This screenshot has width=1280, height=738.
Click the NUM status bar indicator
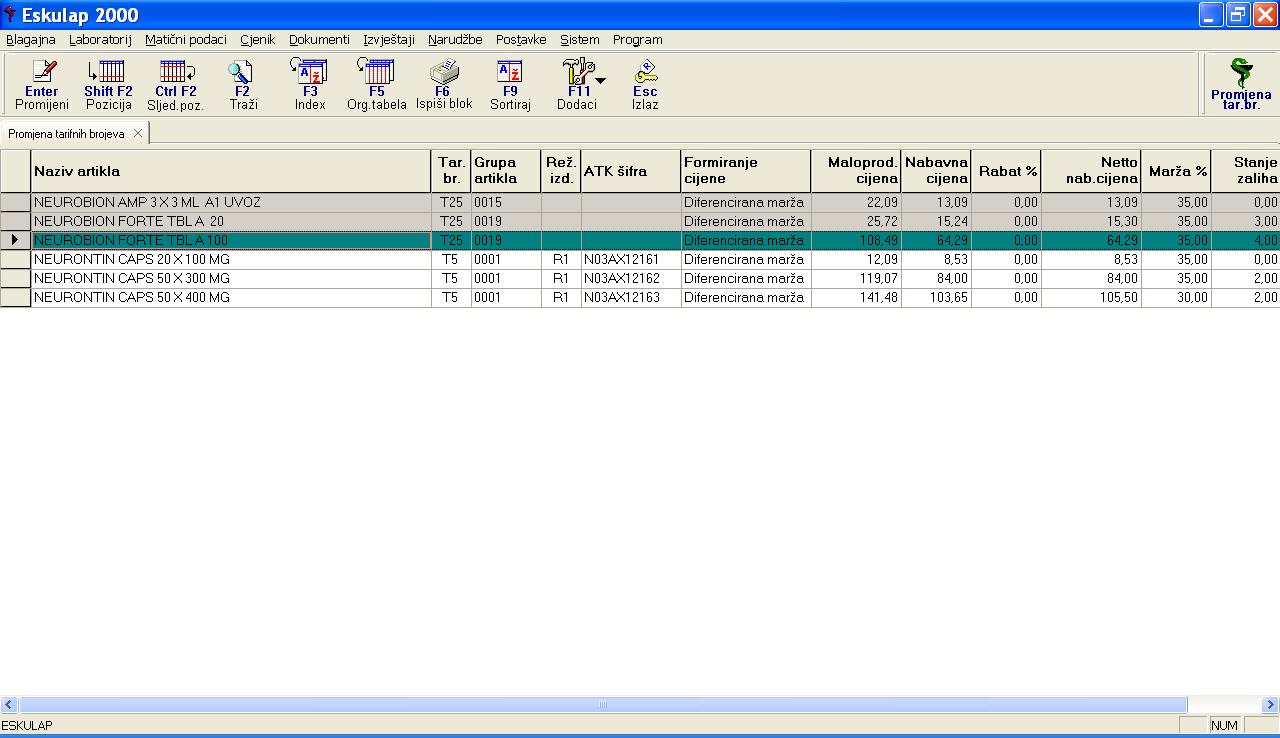point(1225,725)
